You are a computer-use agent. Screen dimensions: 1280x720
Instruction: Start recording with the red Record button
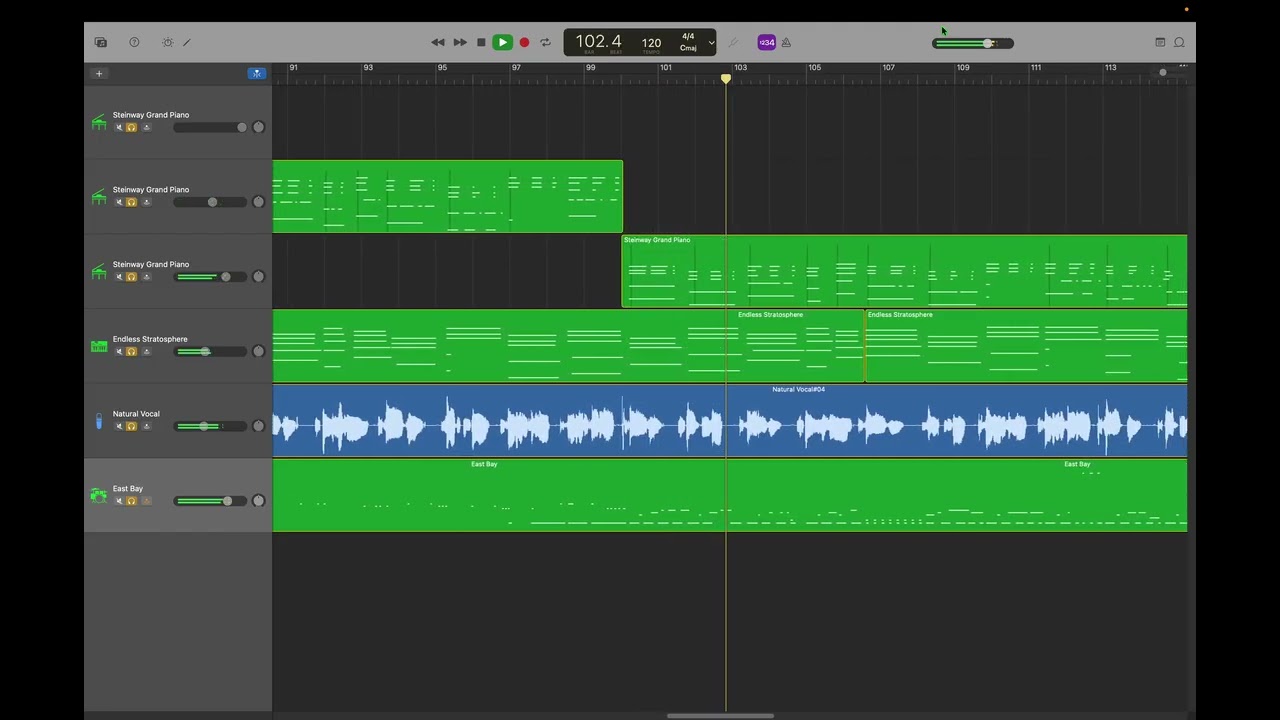[x=524, y=42]
